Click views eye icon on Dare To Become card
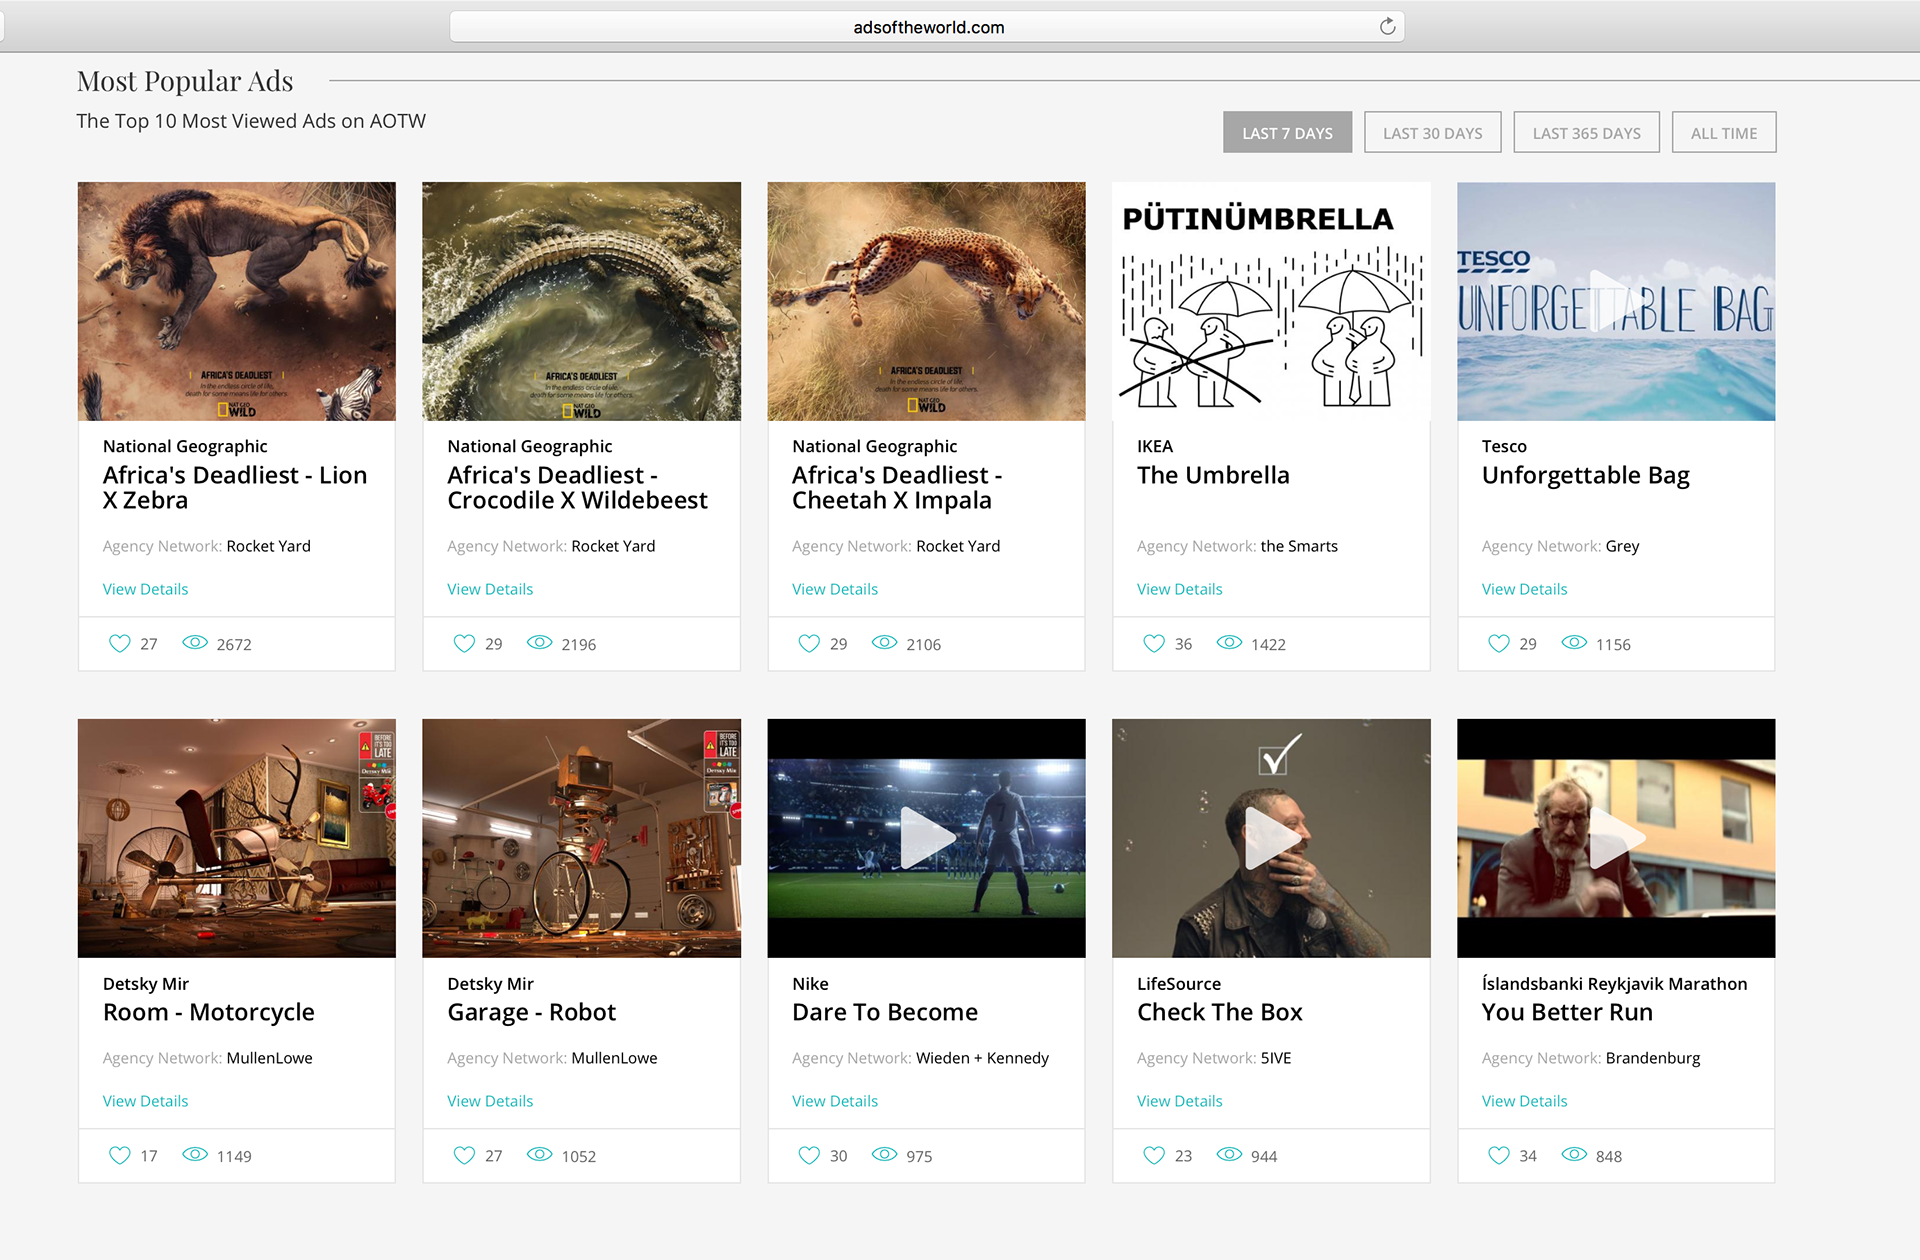1920x1260 pixels. 885,1154
